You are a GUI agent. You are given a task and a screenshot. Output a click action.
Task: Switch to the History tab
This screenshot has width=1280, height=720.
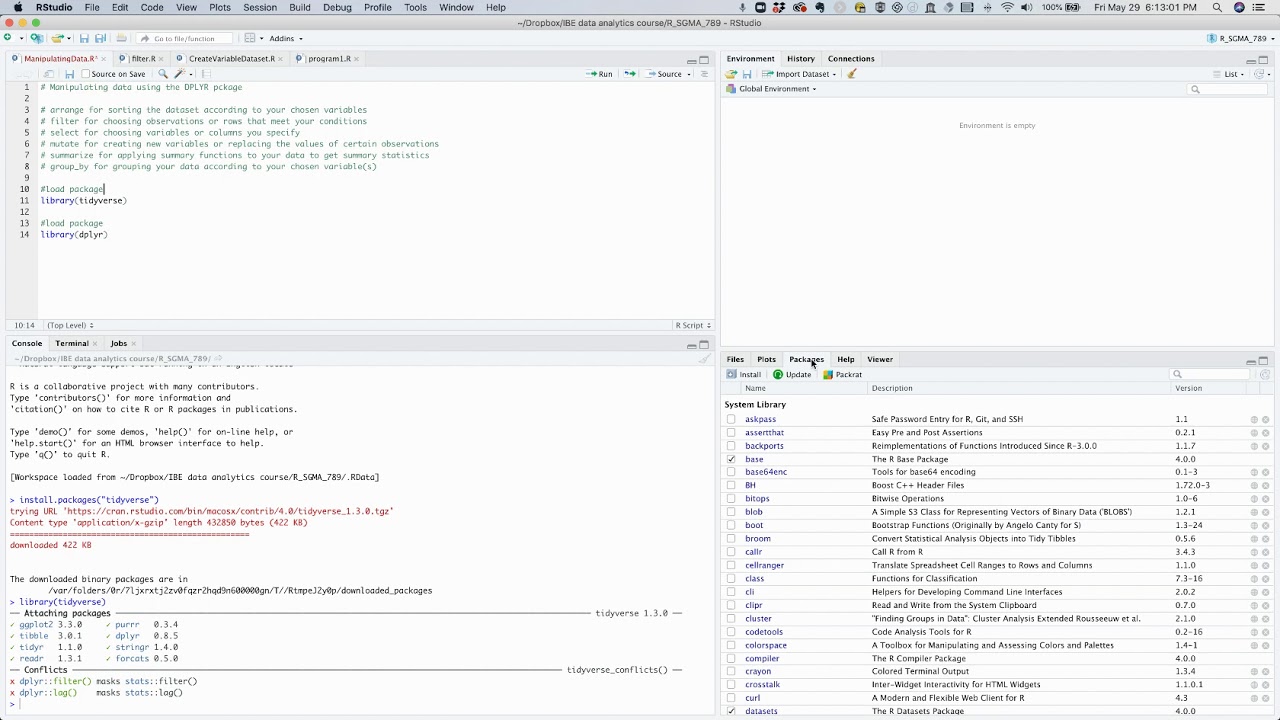800,59
